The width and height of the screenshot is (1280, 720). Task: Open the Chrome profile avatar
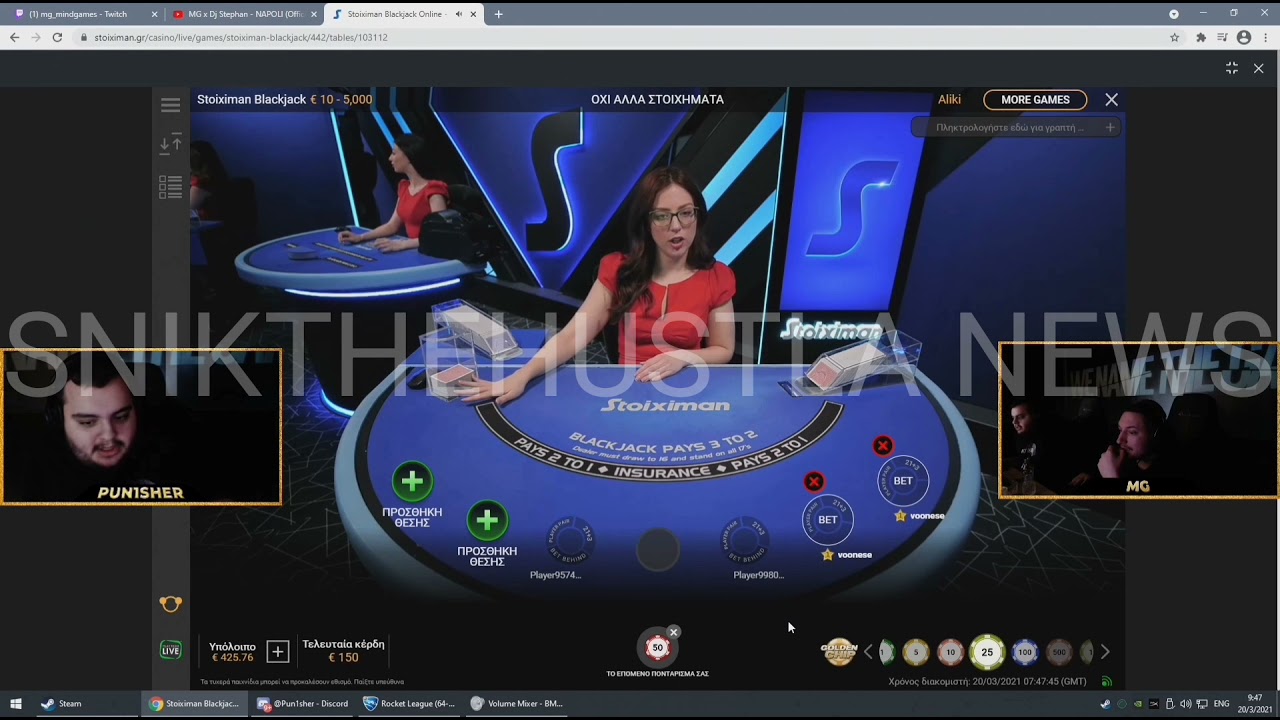[1244, 37]
